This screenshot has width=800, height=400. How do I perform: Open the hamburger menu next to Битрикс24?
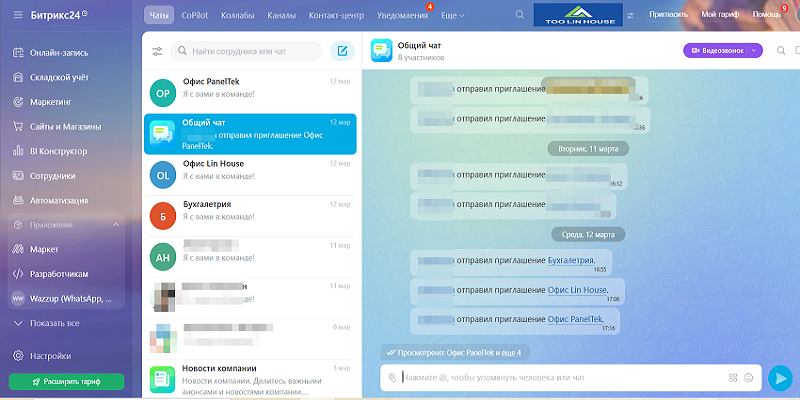click(x=18, y=15)
